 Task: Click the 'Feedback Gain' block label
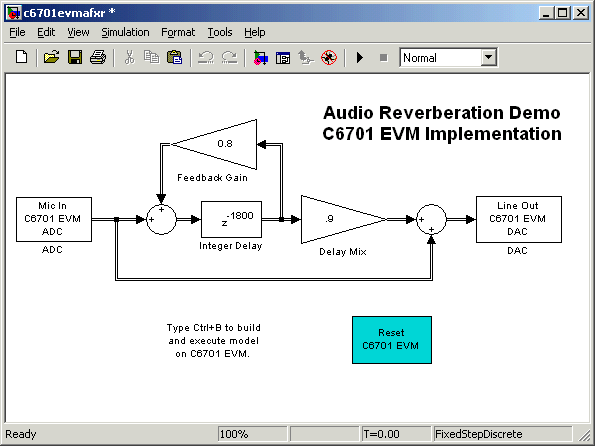(x=212, y=178)
